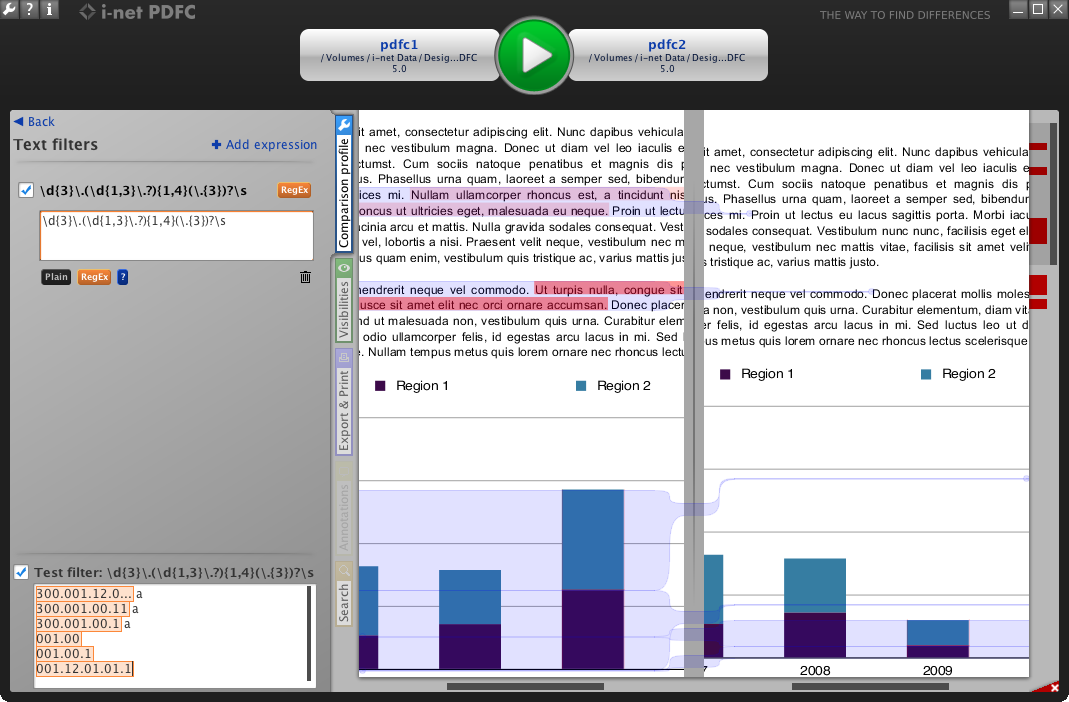Click the red X icon at bottom right
This screenshot has height=702, width=1069.
coord(1055,688)
